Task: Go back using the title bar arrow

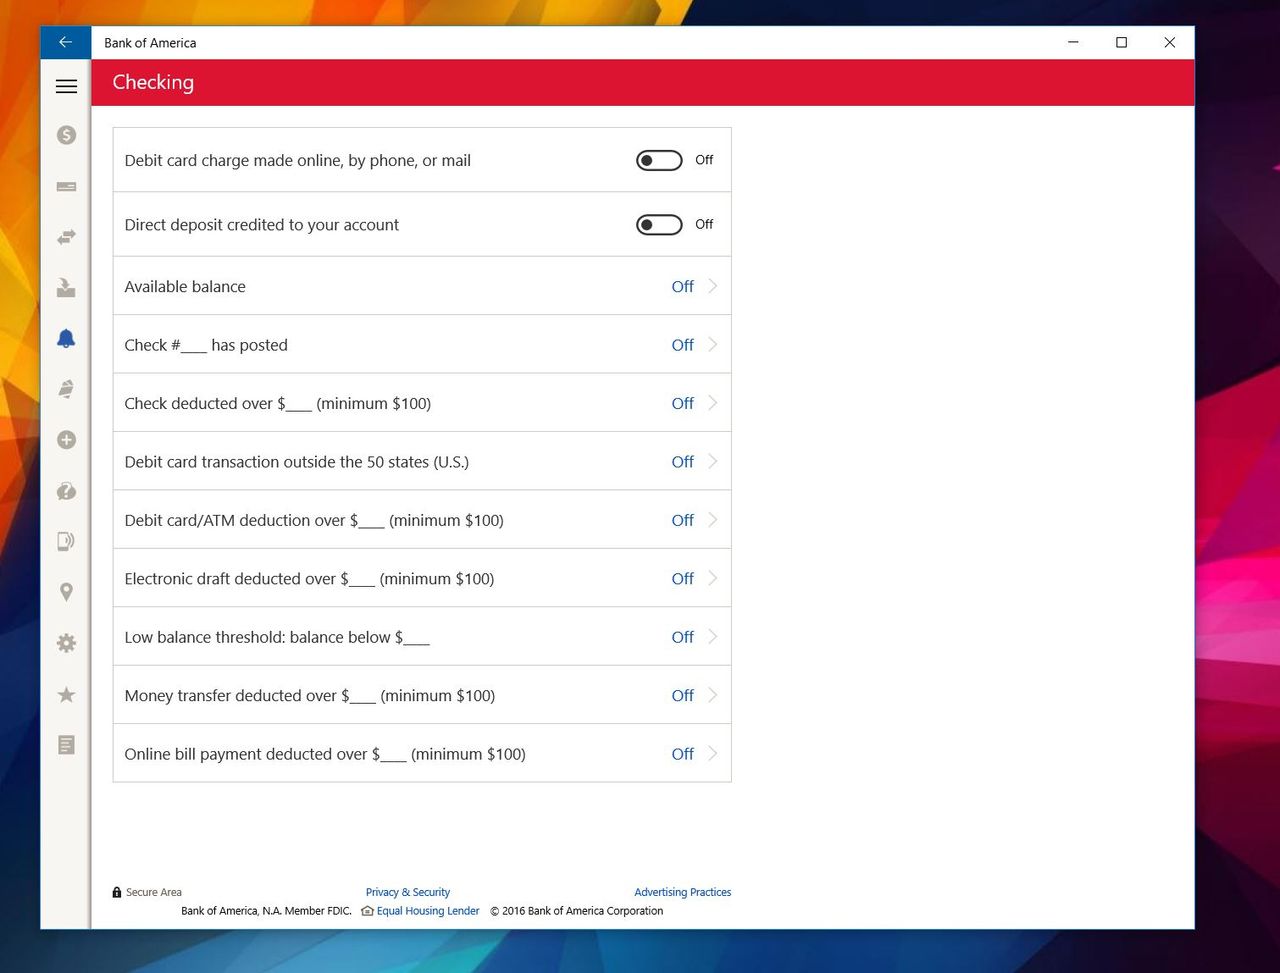Action: pos(65,42)
